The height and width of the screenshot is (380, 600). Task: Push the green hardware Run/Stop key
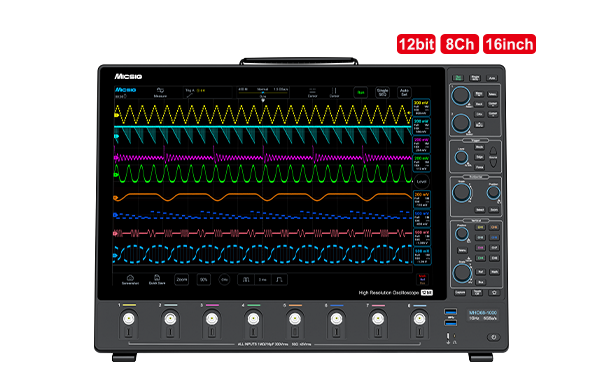[x=458, y=78]
